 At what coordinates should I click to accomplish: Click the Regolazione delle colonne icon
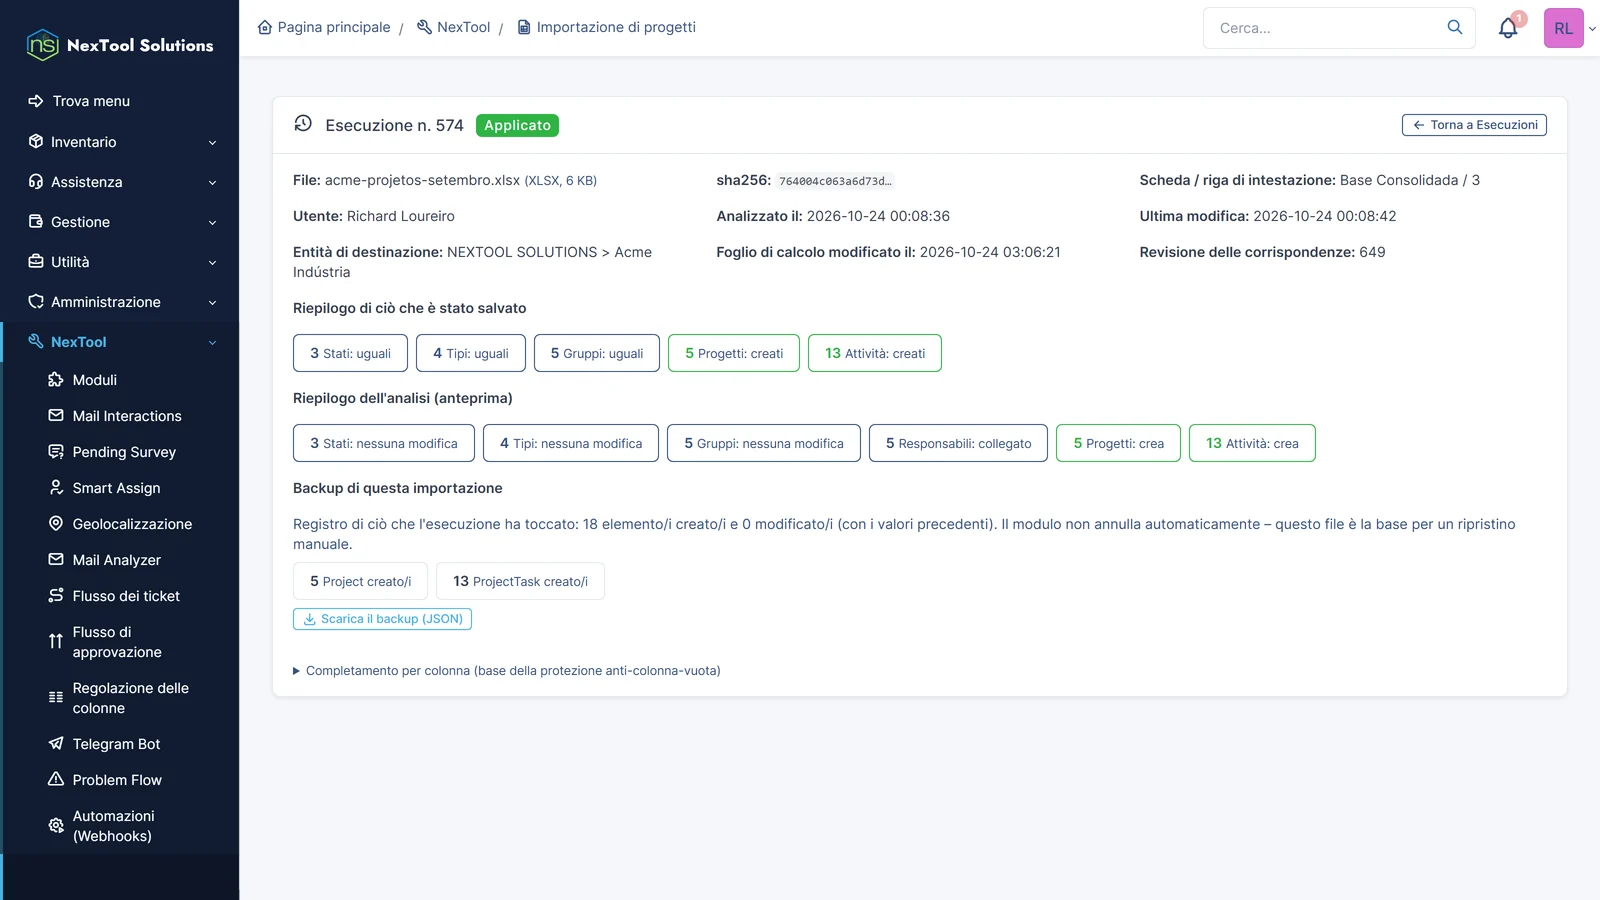click(56, 698)
